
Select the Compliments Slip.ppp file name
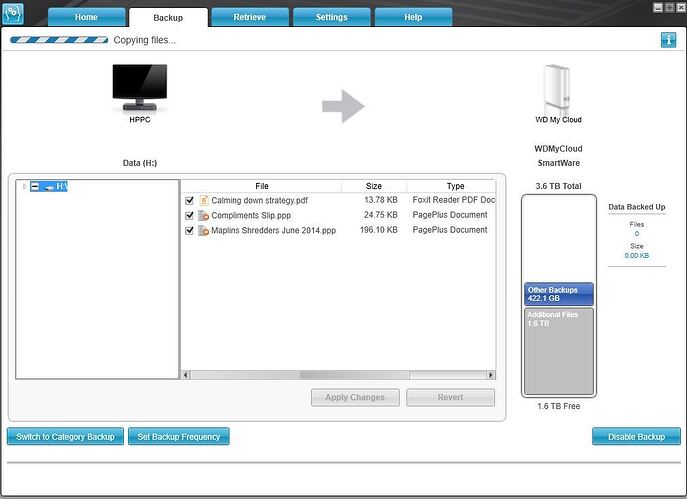click(251, 216)
